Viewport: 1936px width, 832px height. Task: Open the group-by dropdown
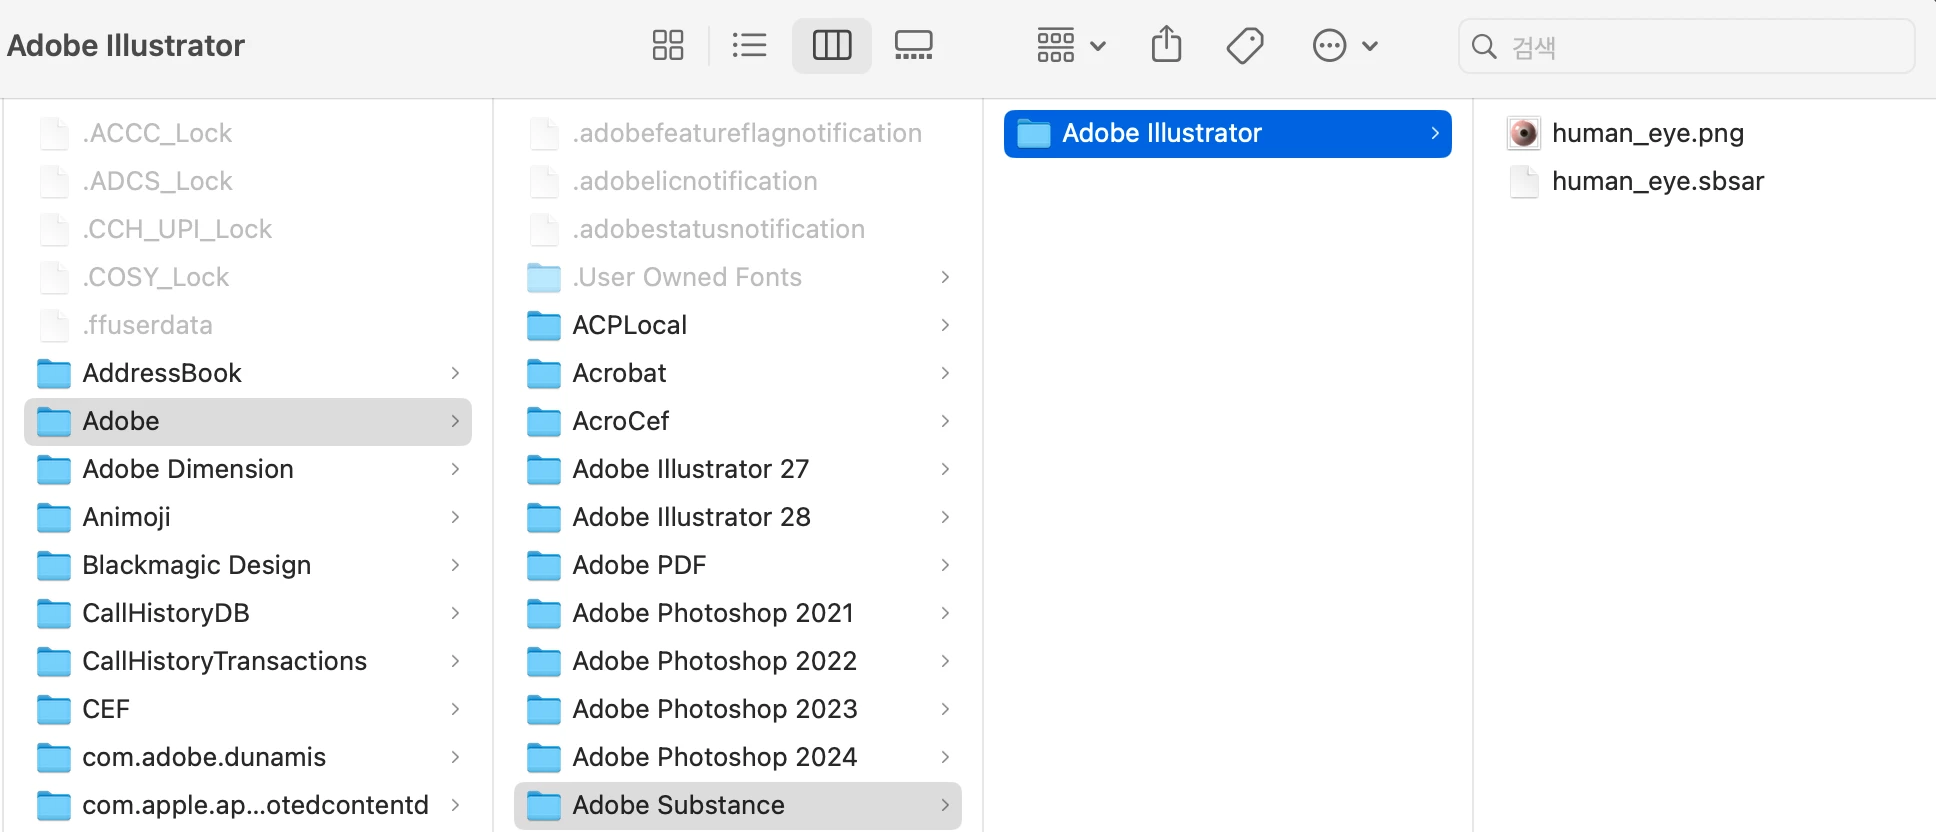1071,45
